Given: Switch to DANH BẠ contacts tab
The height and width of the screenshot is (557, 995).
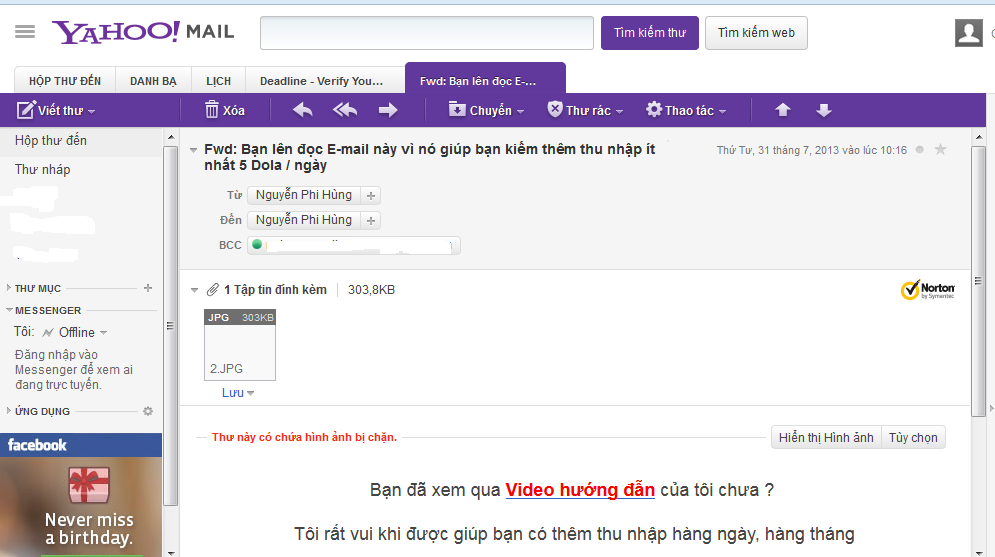Looking at the screenshot, I should point(153,81).
